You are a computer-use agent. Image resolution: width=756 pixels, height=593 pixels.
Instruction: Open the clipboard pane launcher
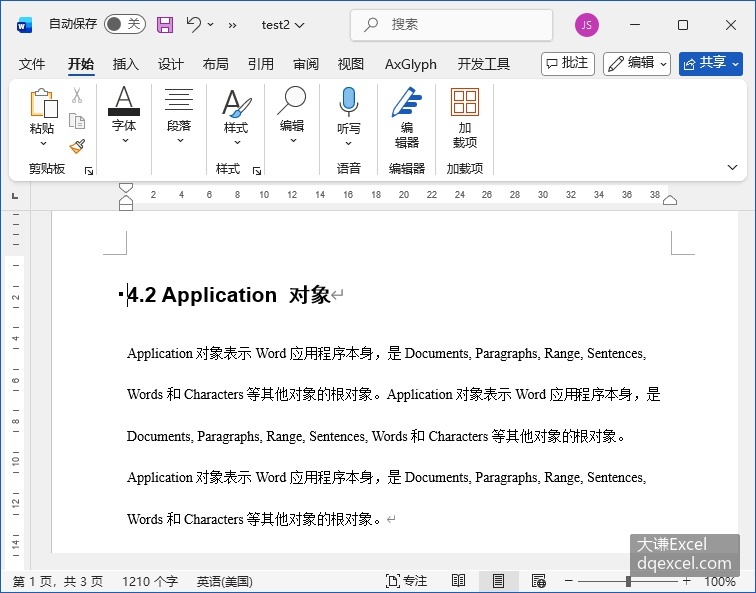(89, 171)
